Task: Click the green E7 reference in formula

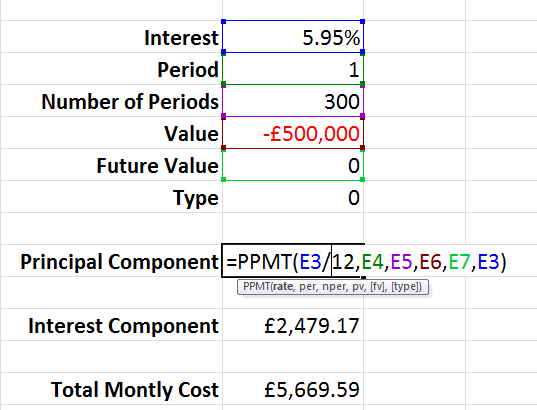Action: coord(459,262)
